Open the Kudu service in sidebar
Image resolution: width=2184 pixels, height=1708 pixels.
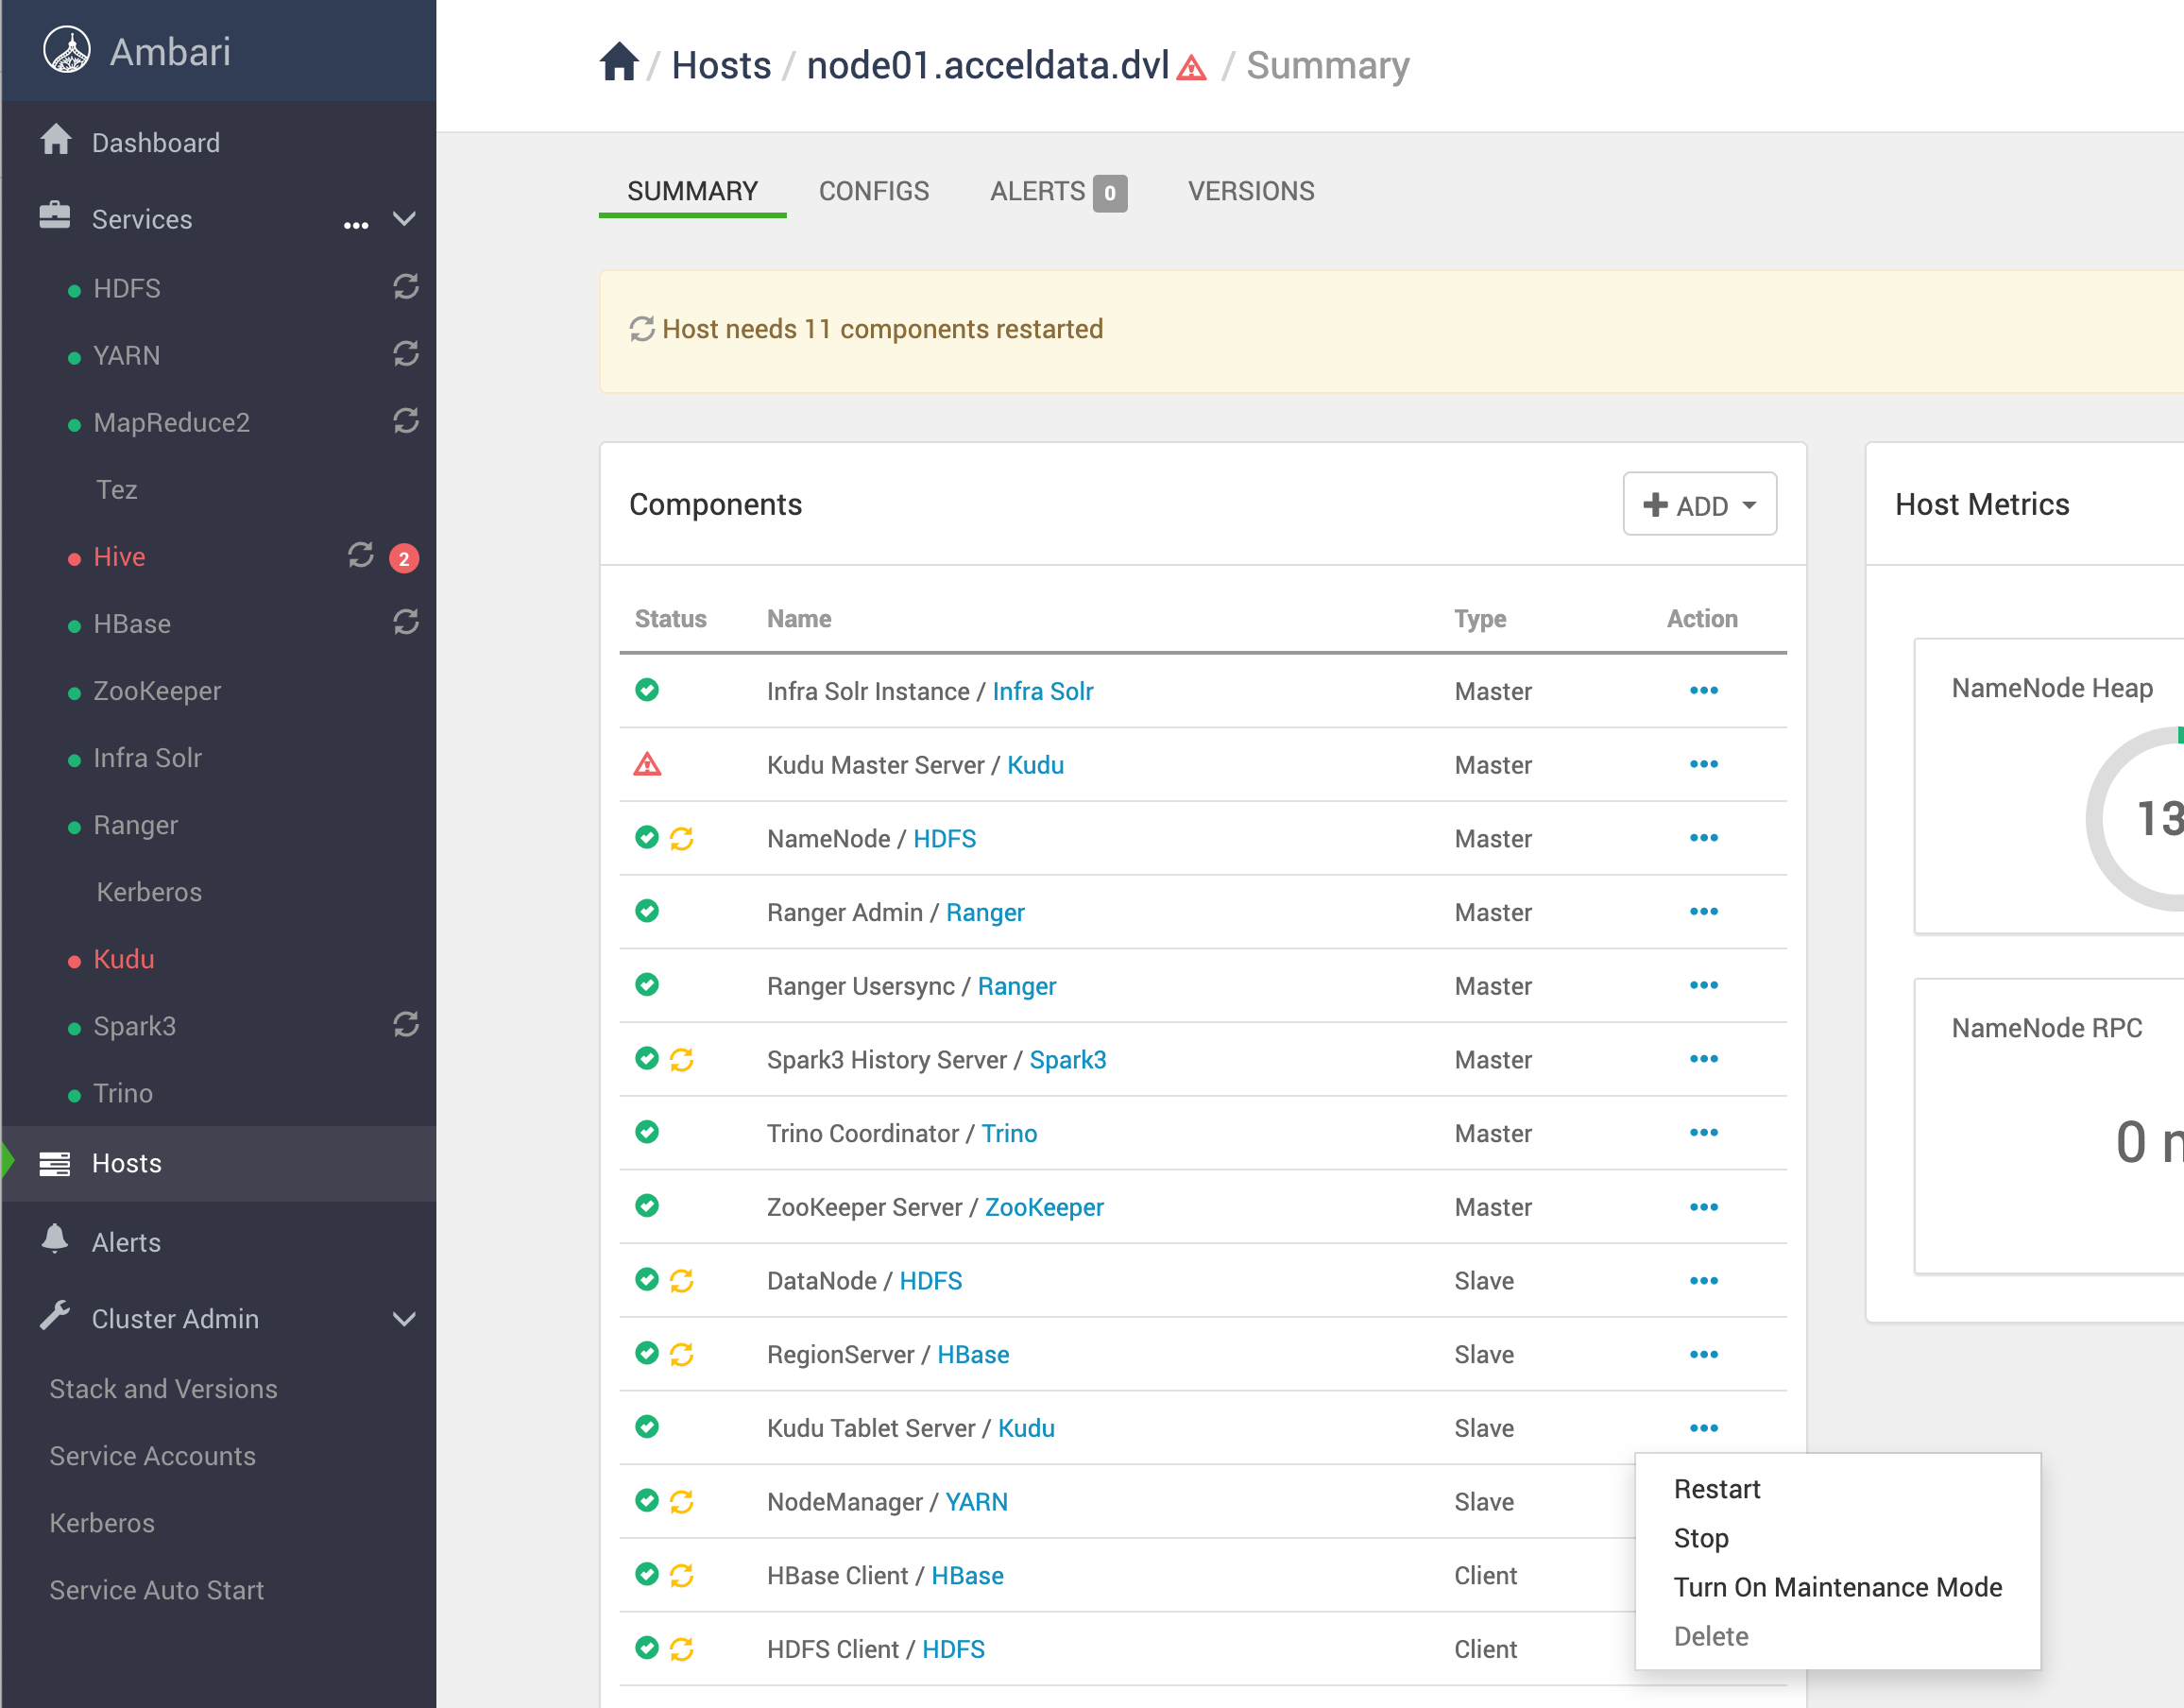coord(124,959)
